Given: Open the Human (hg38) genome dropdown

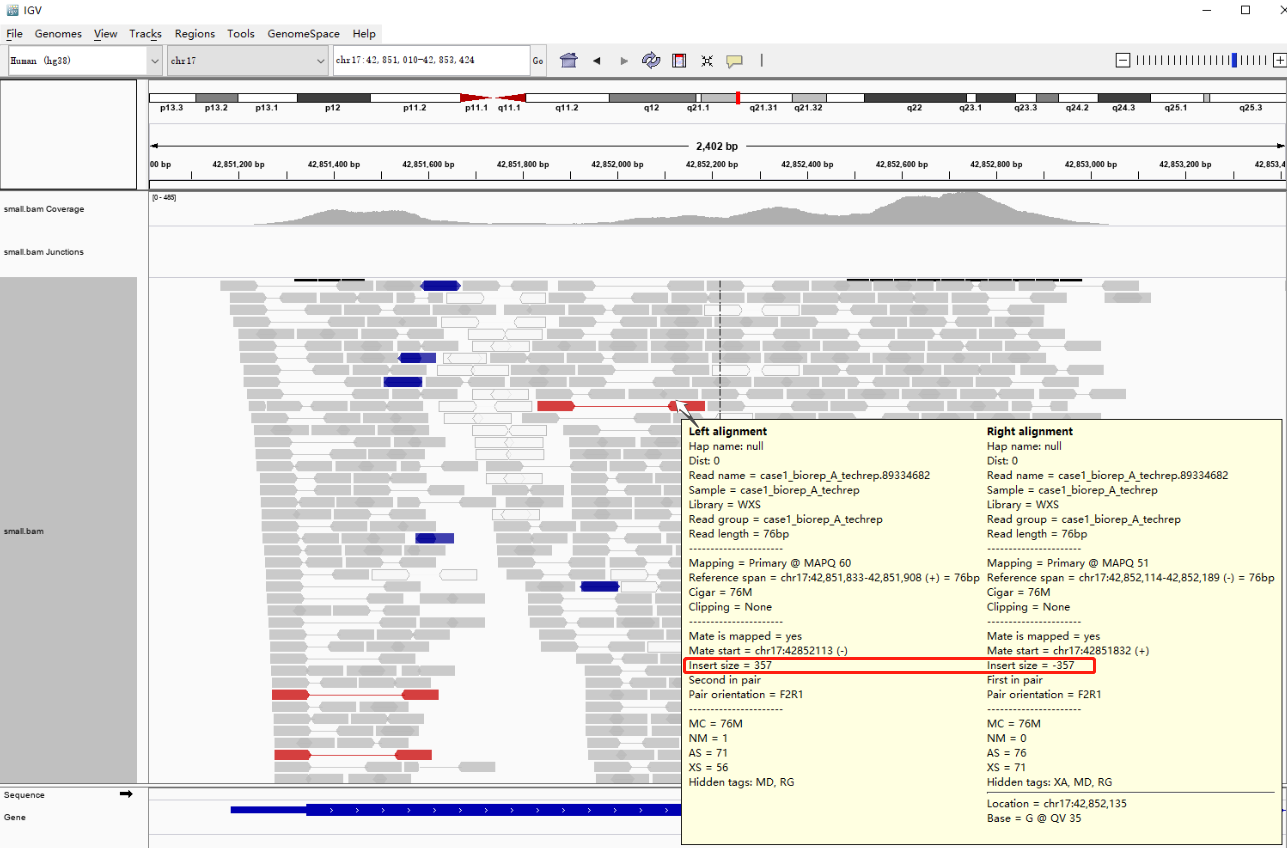Looking at the screenshot, I should click(x=85, y=60).
